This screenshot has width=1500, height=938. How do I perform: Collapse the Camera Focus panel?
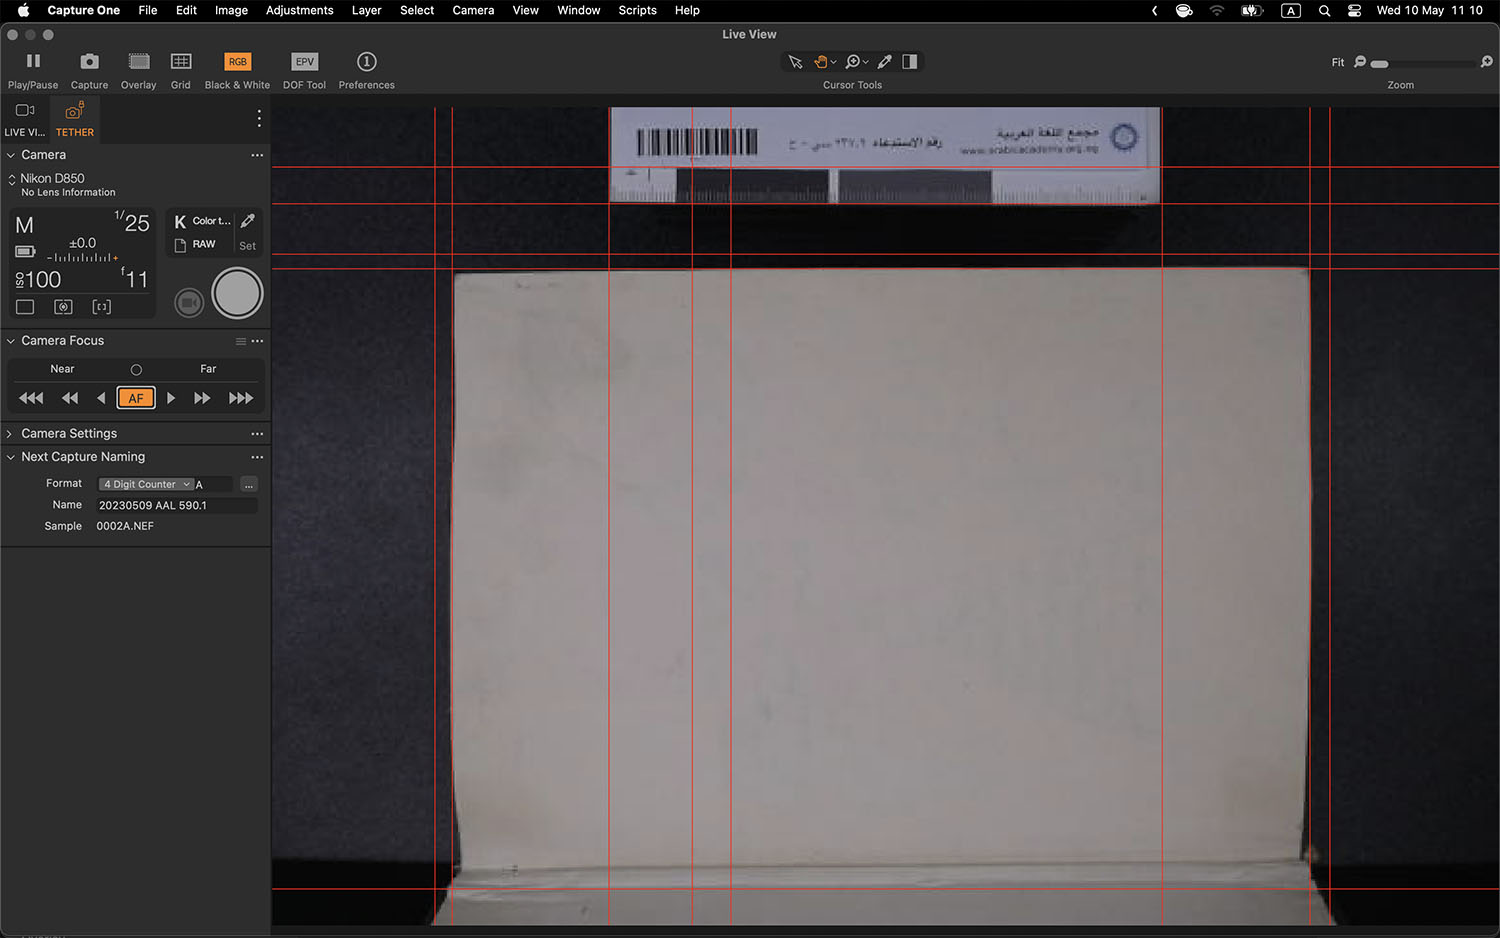(x=11, y=341)
